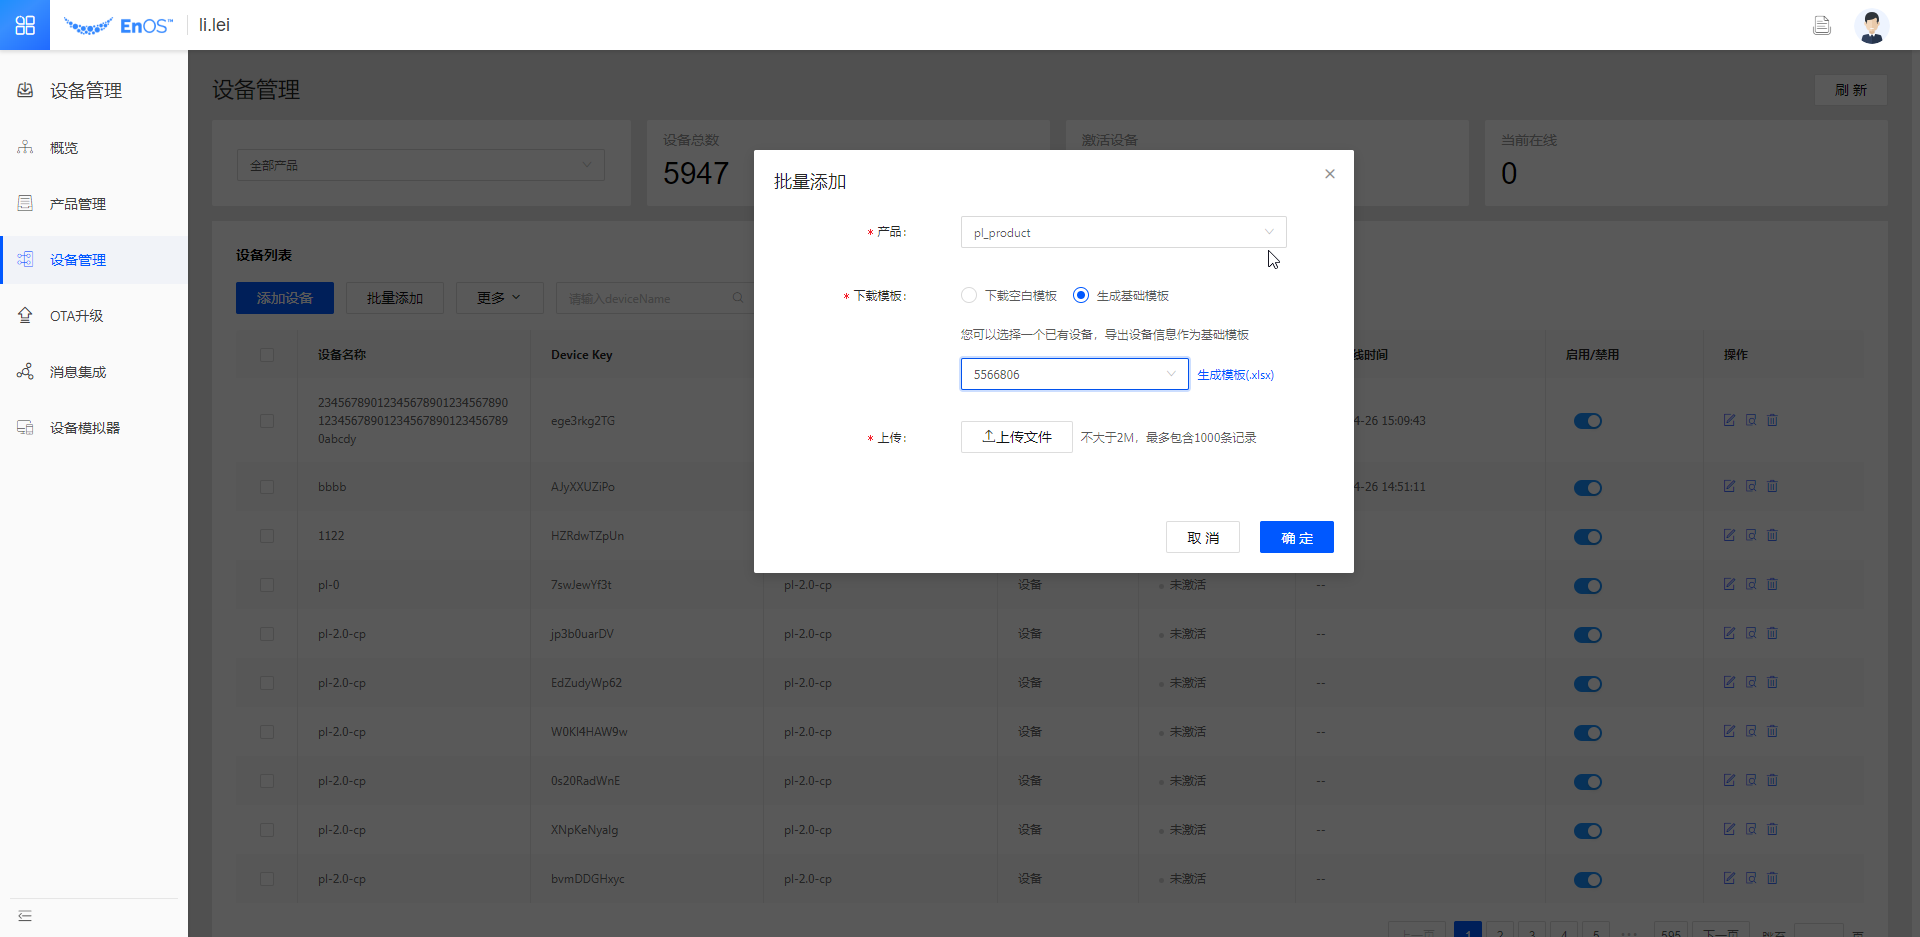Screen dimensions: 1920x937
Task: Toggle the select-all checkbox in table header
Action: coord(267,355)
